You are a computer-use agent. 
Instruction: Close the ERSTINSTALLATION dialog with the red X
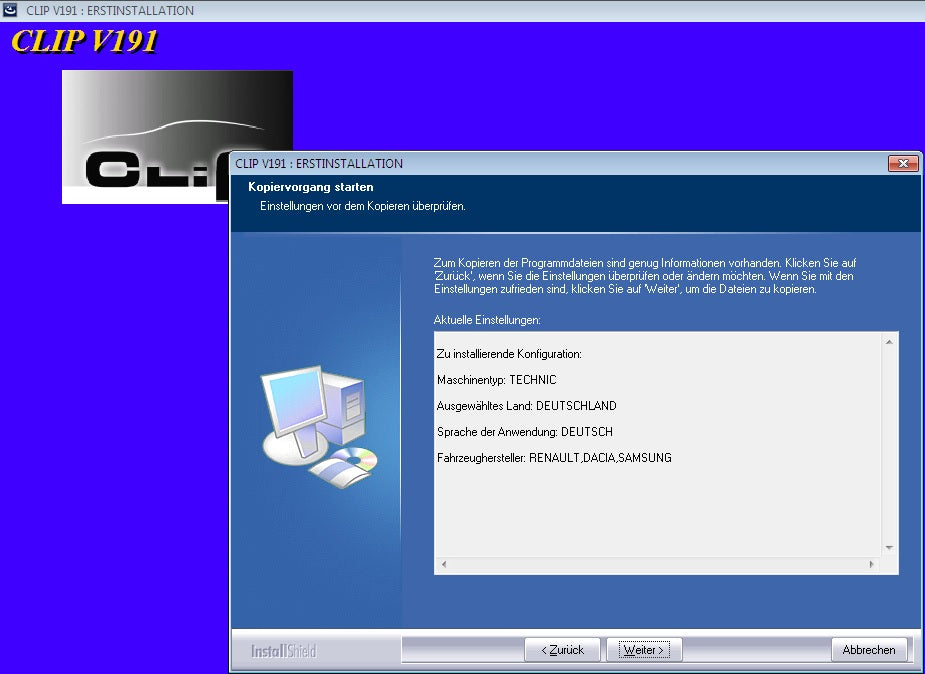click(902, 164)
